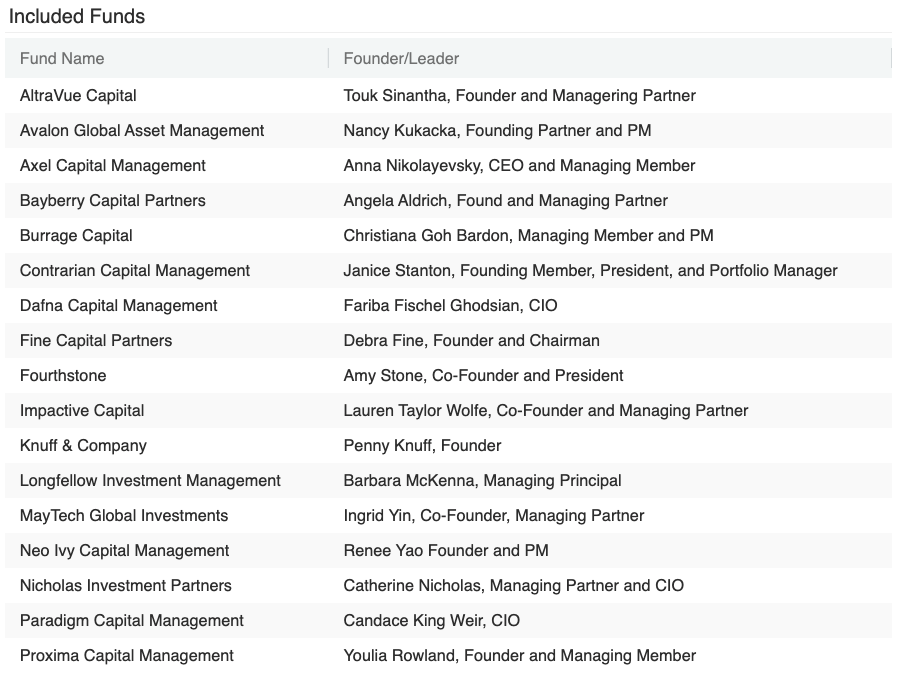899x680 pixels.
Task: Click Longfellow Investment Management entry
Action: [x=150, y=481]
